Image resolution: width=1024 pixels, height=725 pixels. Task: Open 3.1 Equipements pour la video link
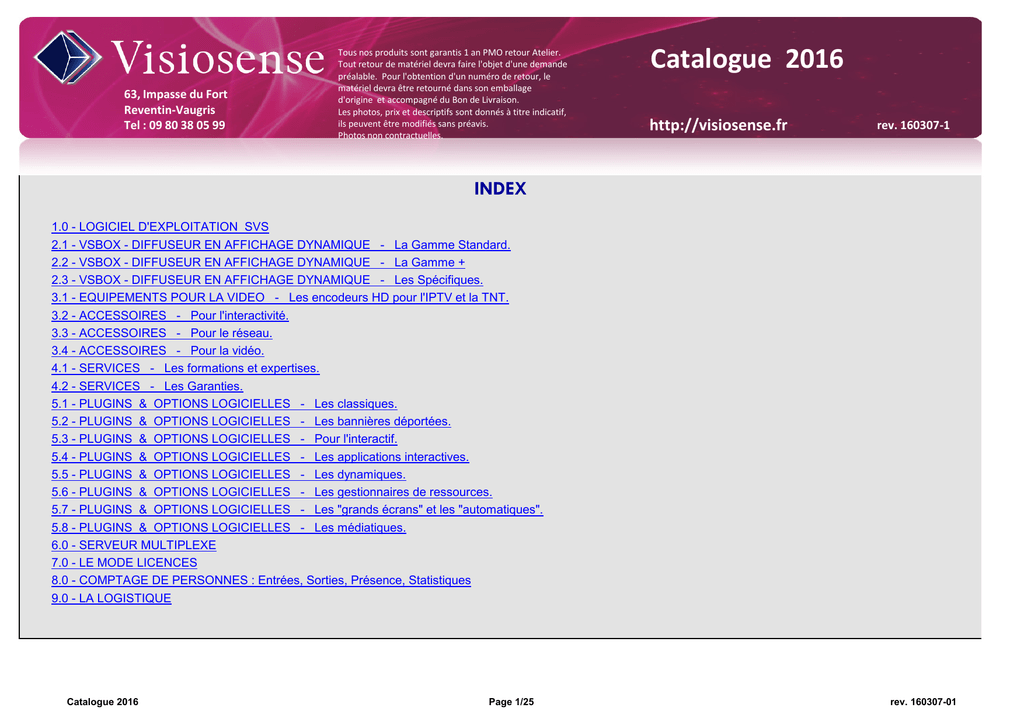click(280, 298)
